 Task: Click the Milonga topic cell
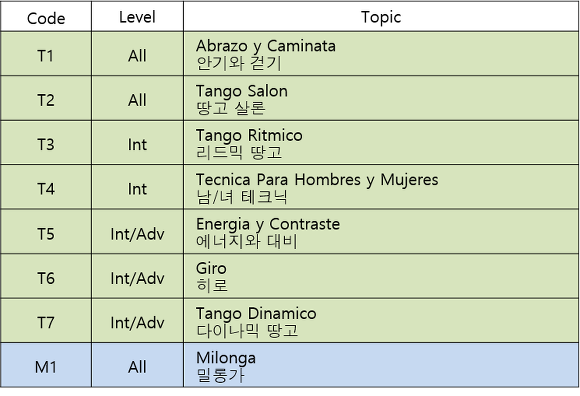[381, 365]
